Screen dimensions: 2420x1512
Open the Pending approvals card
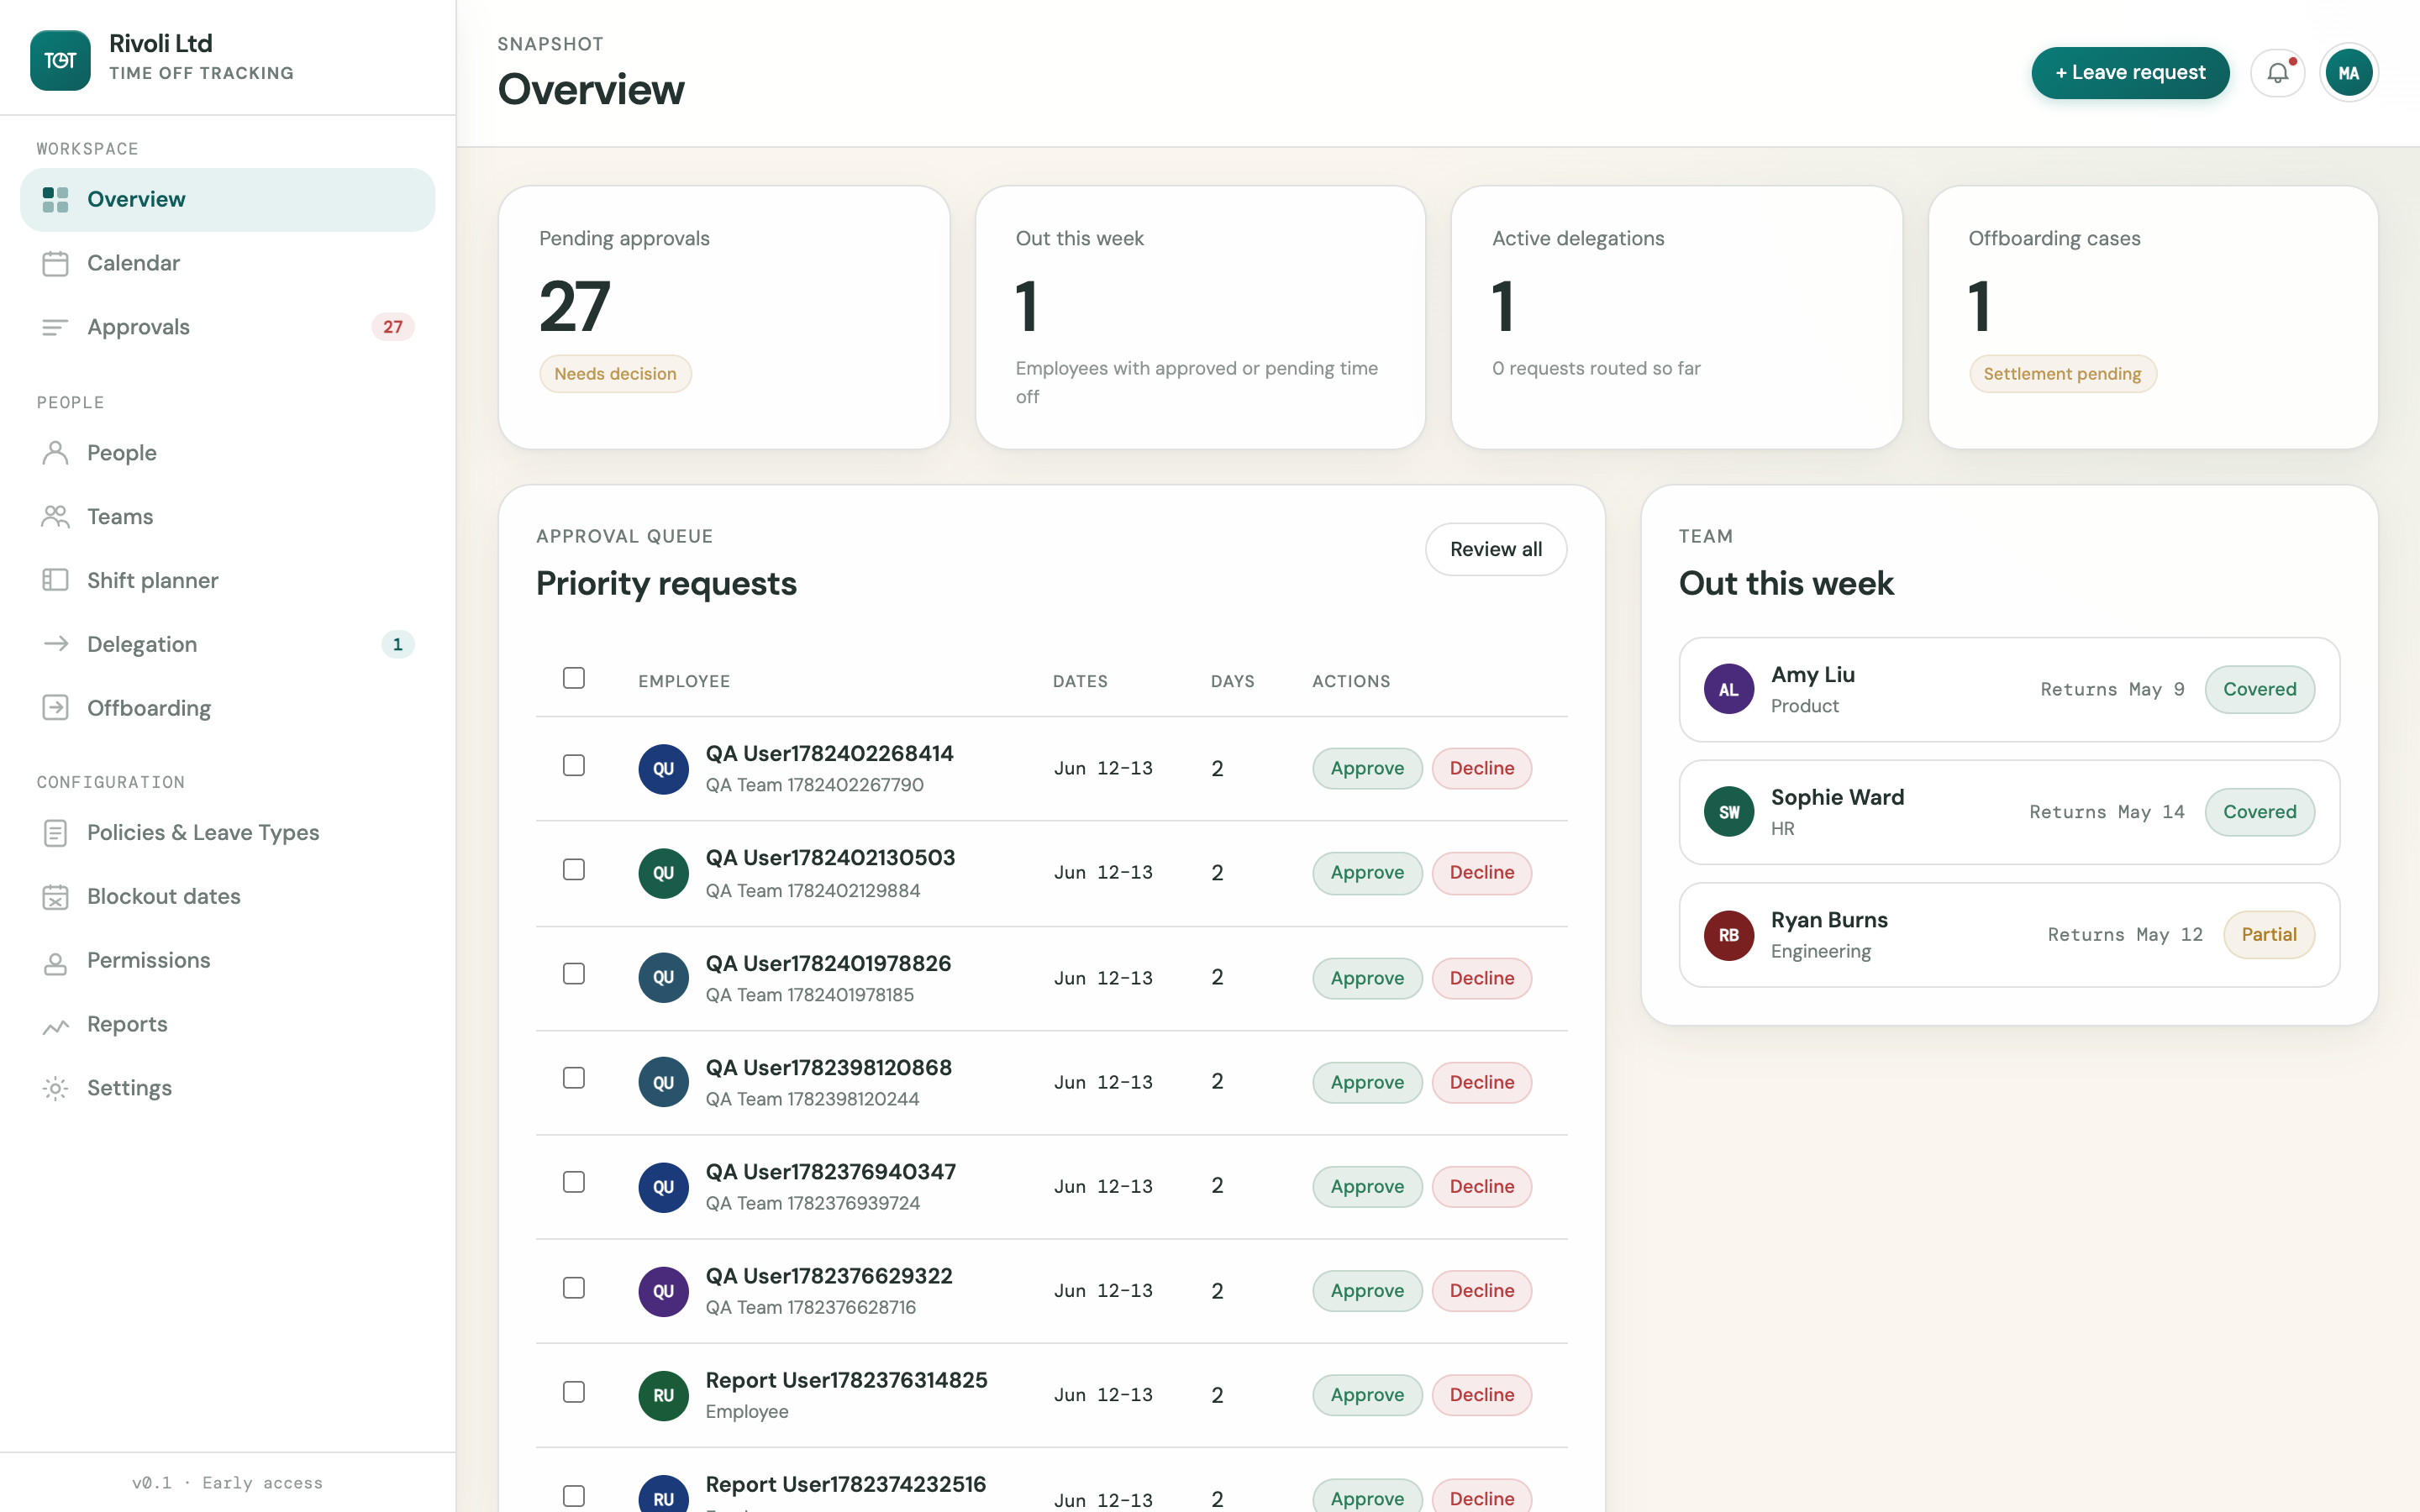724,317
